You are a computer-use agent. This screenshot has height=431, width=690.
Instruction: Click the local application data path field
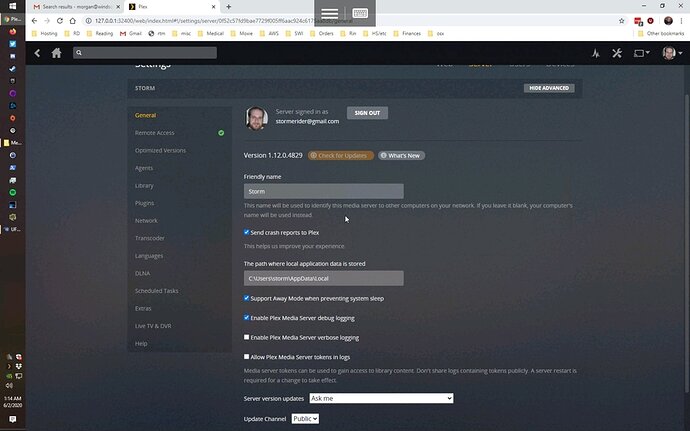click(x=323, y=278)
